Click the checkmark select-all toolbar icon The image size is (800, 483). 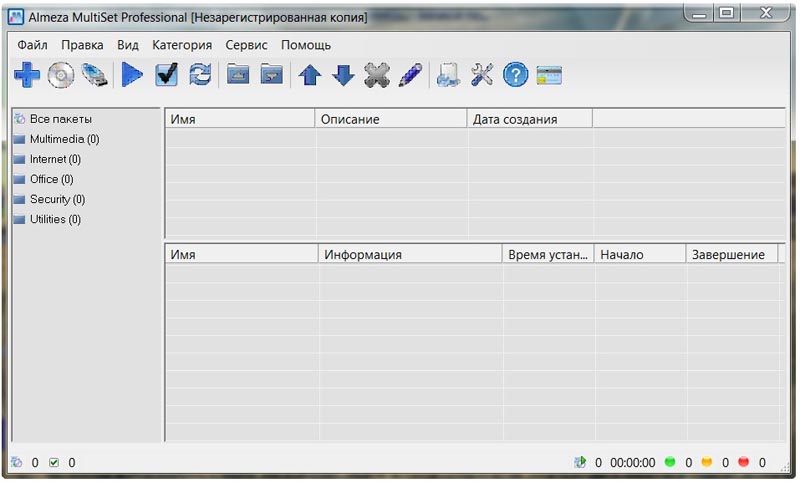(167, 75)
